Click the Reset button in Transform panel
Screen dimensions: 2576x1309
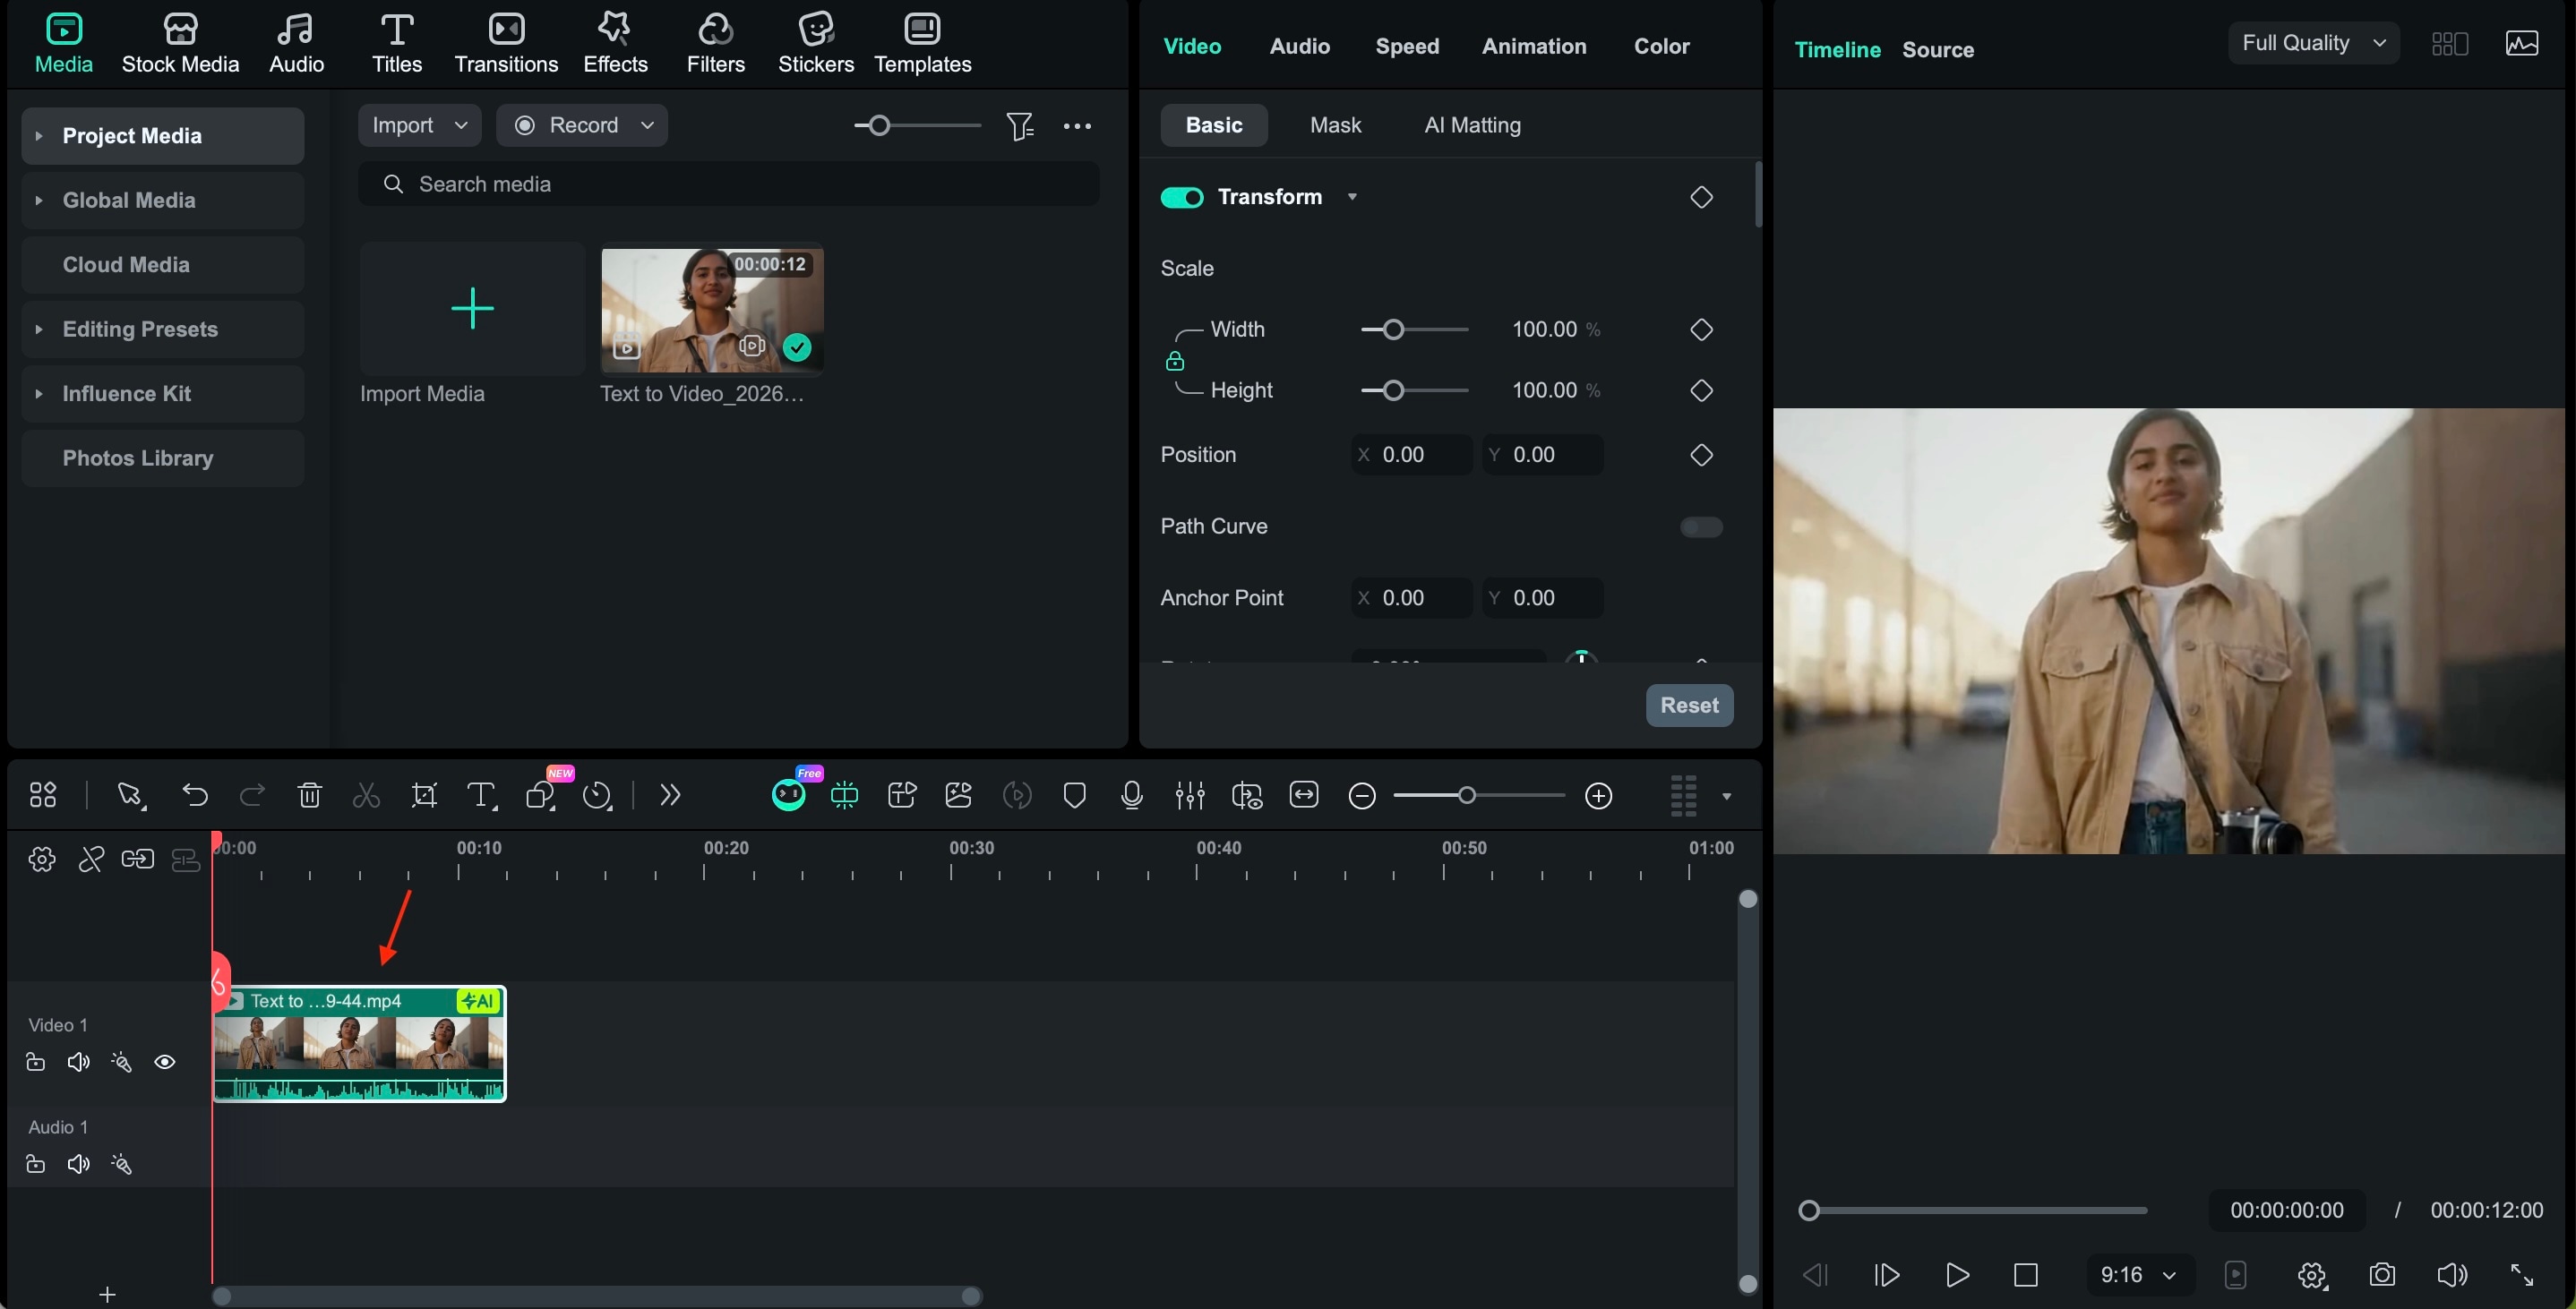pos(1689,705)
